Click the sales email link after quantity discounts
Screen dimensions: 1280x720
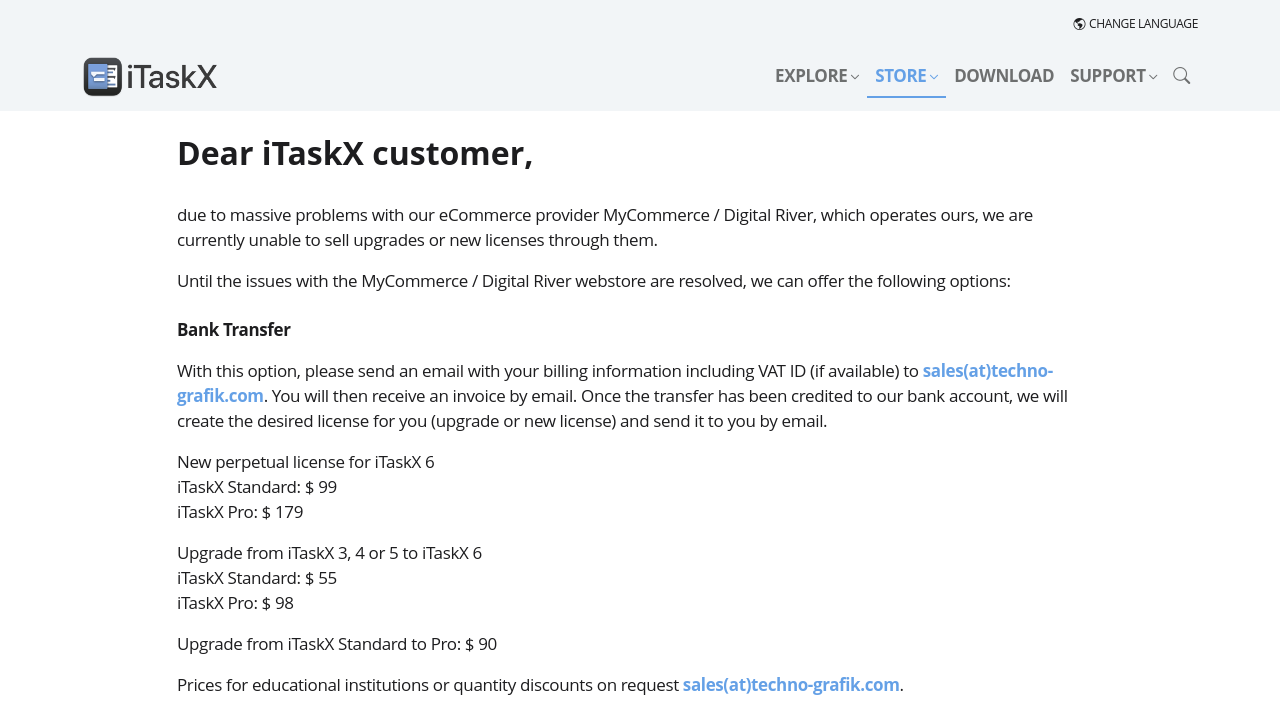(x=791, y=685)
